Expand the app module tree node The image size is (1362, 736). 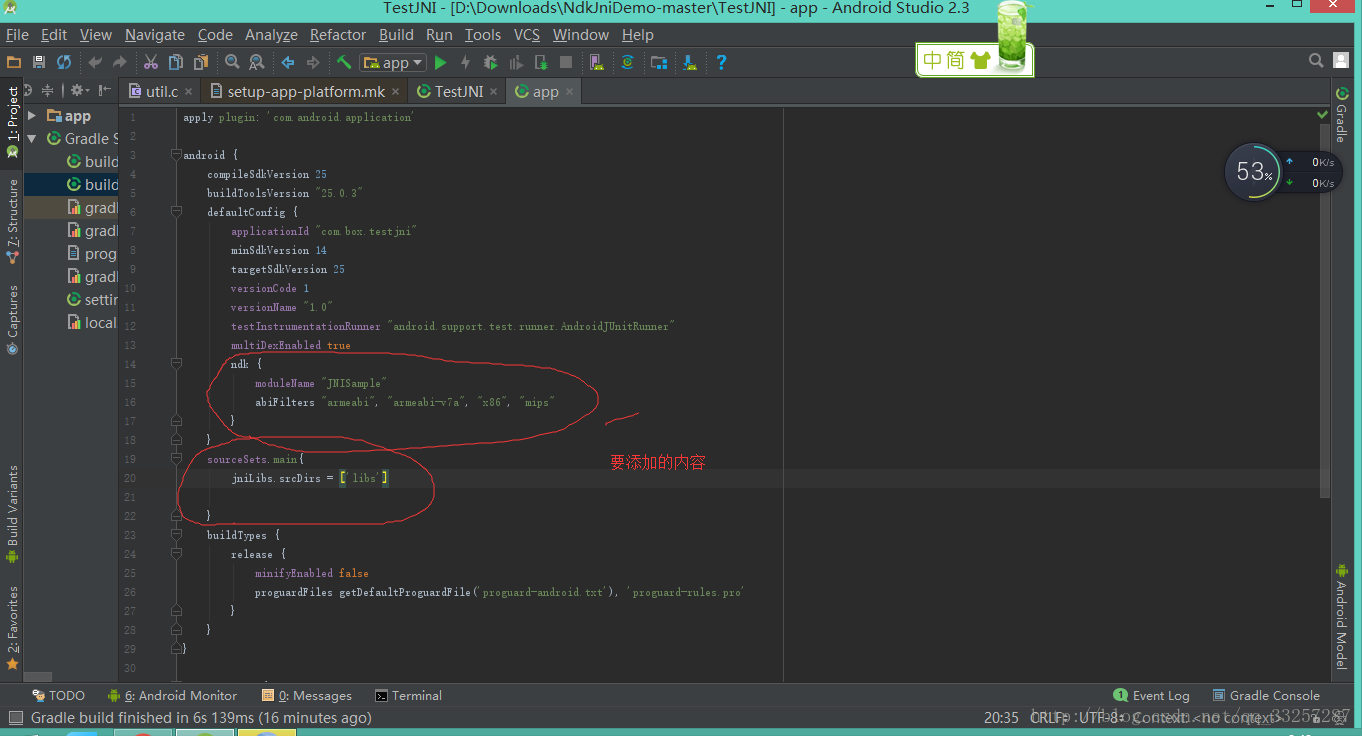(32, 116)
